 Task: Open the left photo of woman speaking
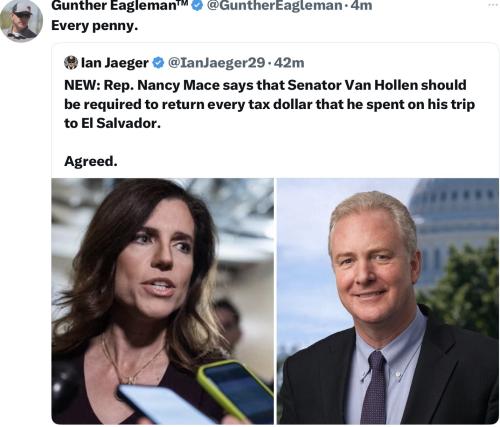(x=163, y=301)
